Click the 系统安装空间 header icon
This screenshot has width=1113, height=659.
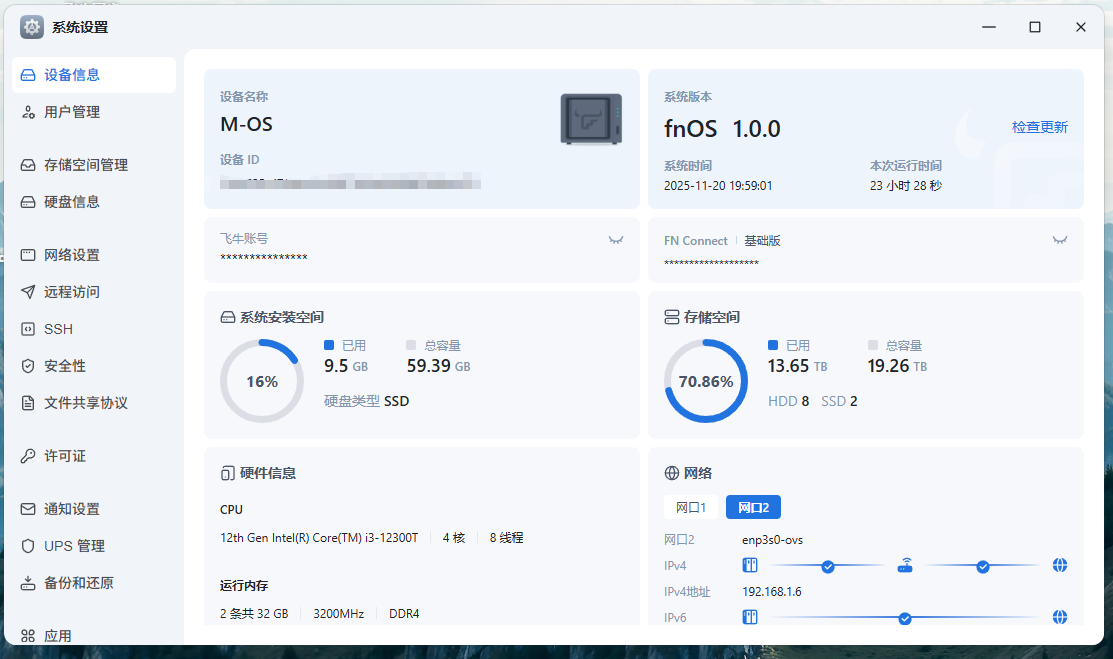(228, 317)
